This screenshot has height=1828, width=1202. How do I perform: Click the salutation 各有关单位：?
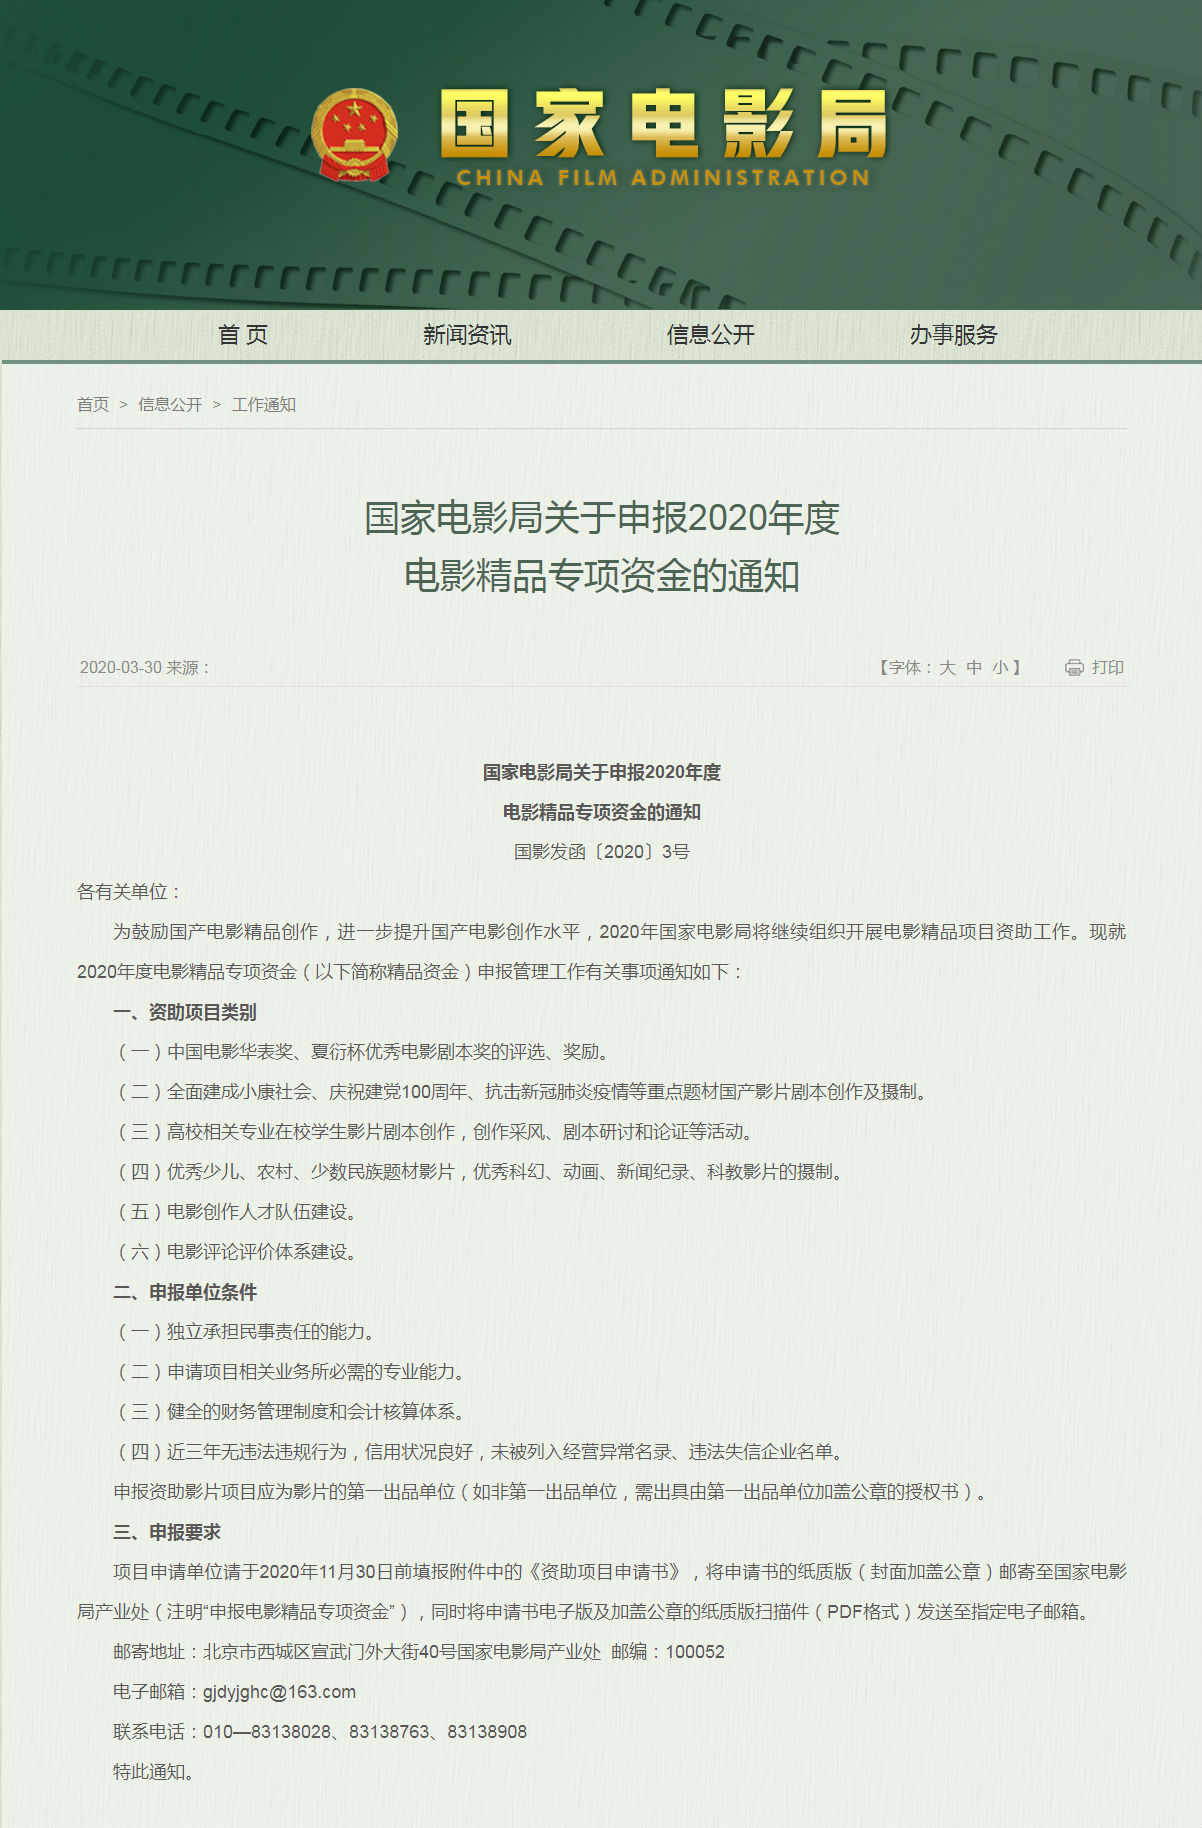coord(130,892)
